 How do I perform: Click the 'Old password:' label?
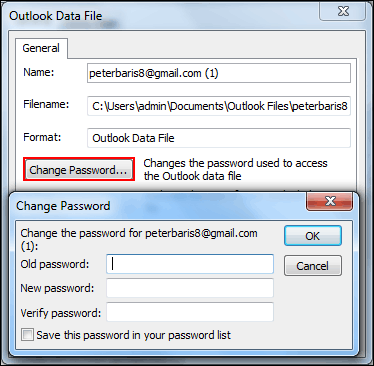pos(55,264)
